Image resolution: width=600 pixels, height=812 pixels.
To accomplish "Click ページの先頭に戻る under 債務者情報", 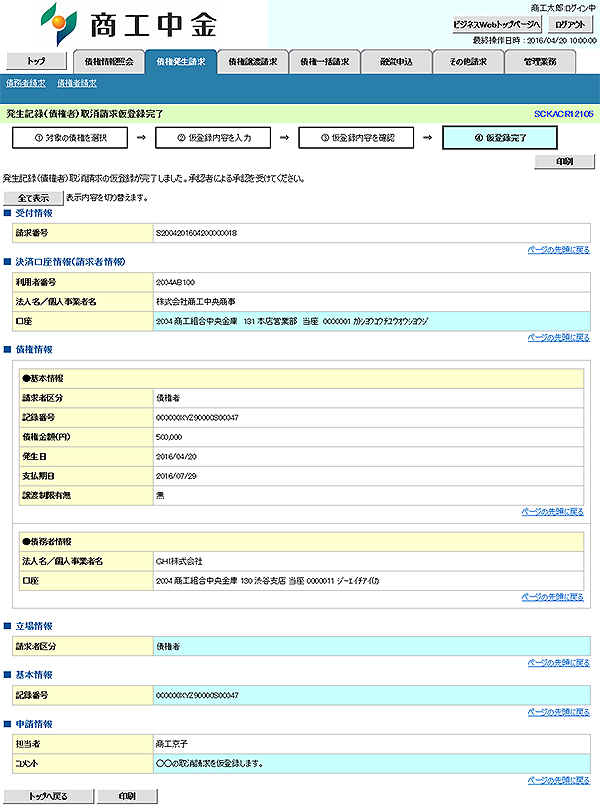I will (552, 597).
